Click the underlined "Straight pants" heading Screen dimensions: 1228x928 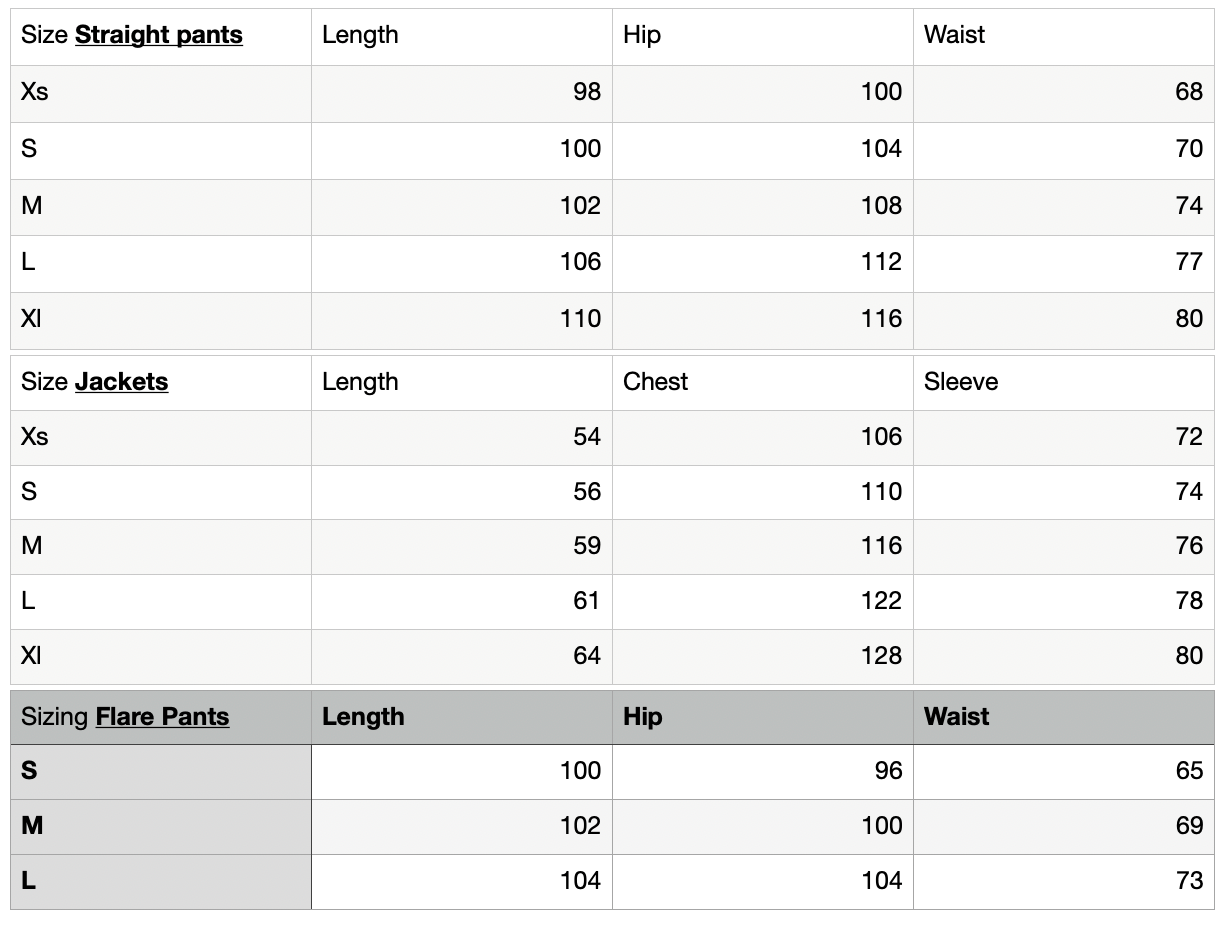158,35
